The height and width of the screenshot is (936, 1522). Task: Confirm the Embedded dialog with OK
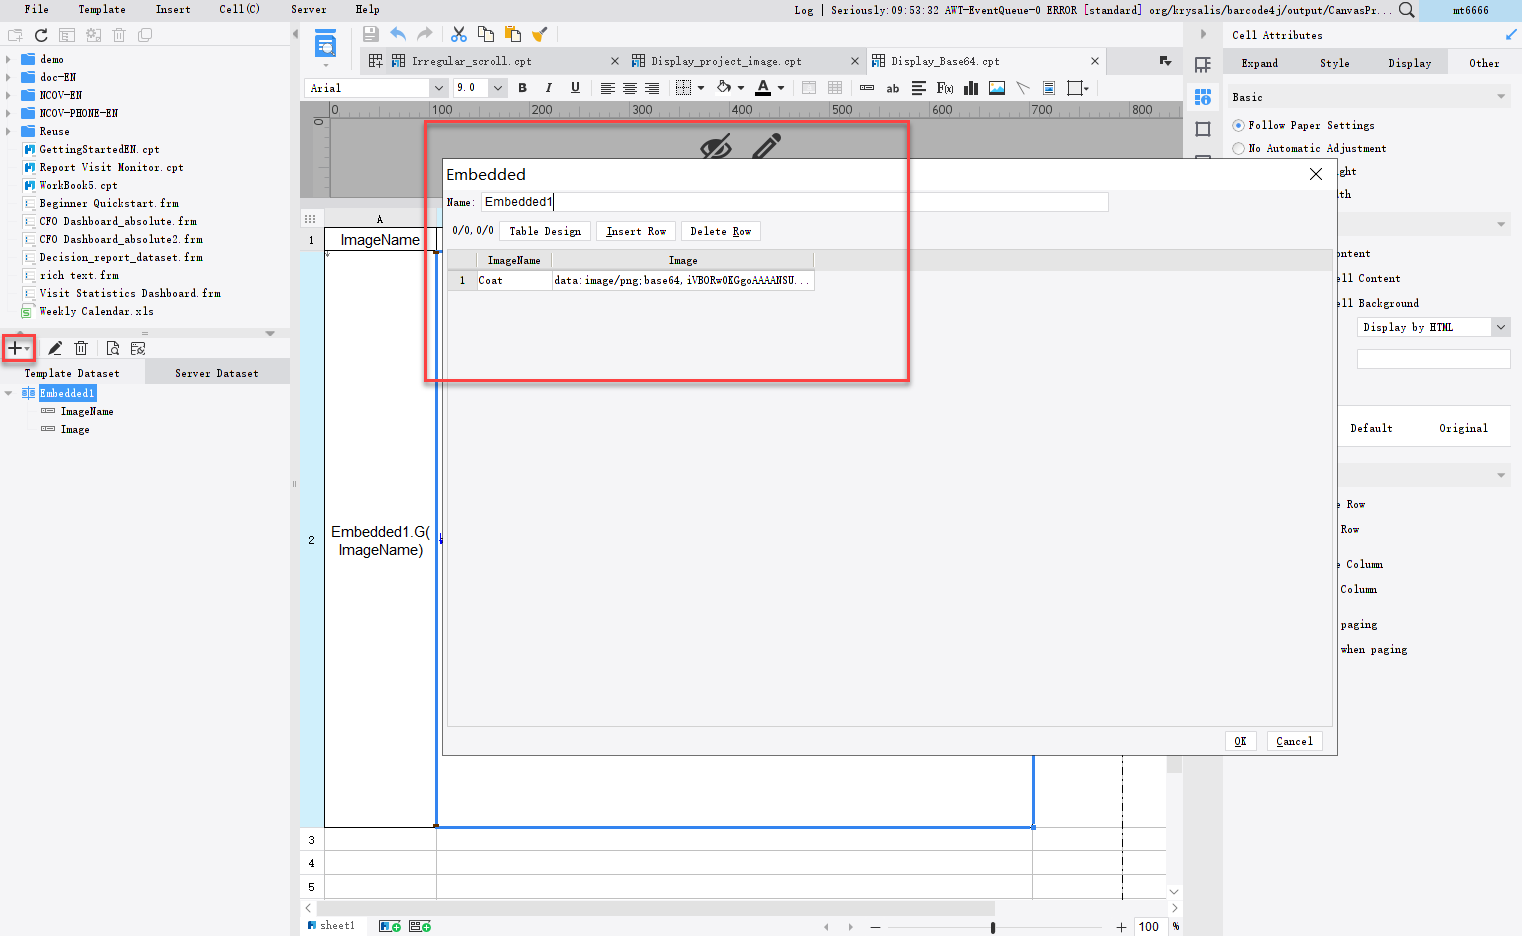1241,741
